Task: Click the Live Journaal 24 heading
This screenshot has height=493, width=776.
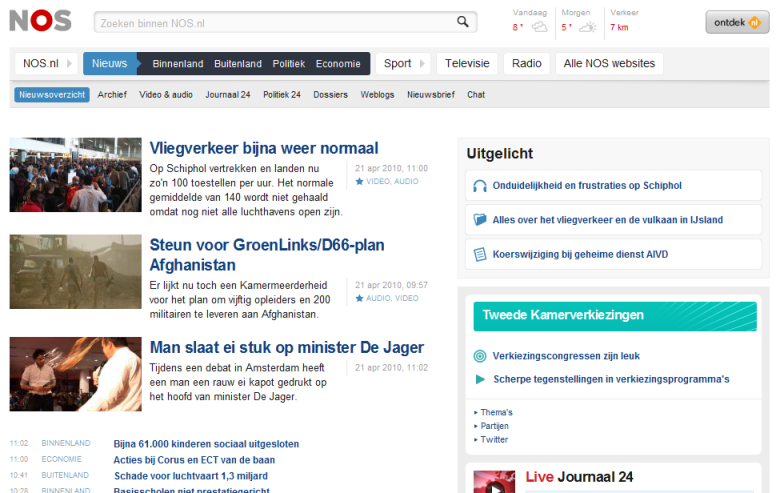Action: click(x=579, y=477)
